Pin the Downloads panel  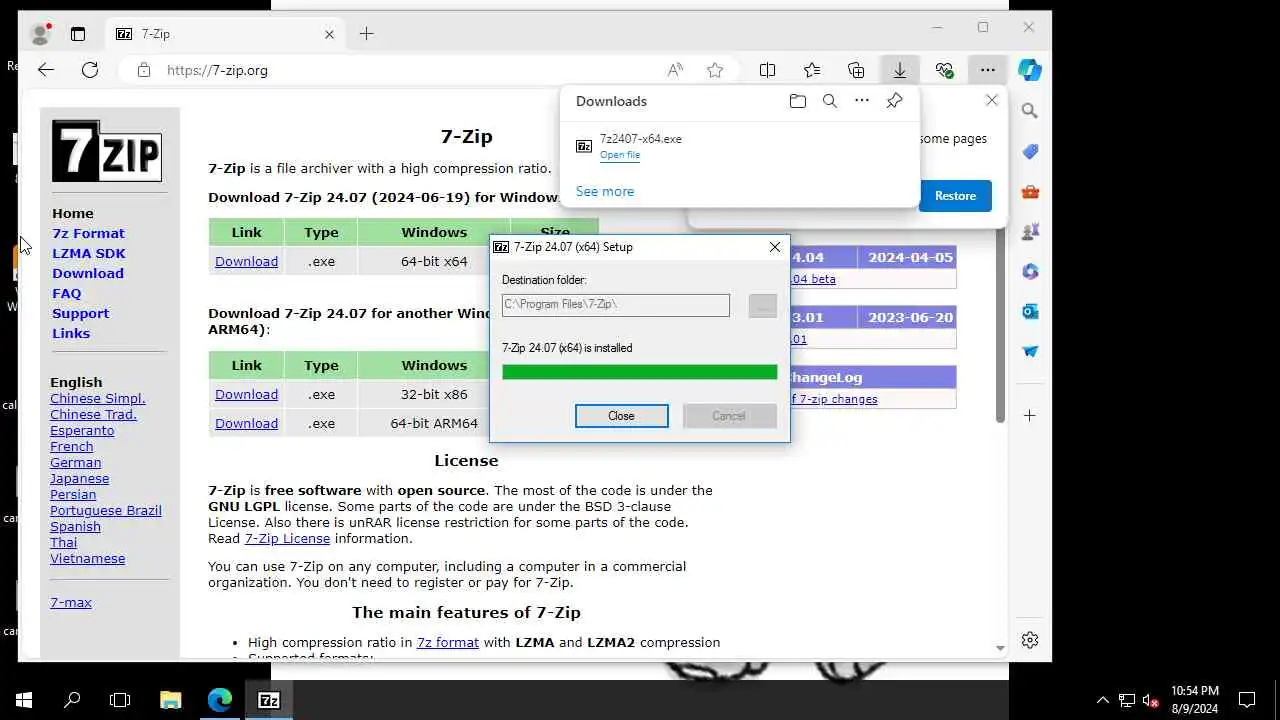click(x=894, y=101)
